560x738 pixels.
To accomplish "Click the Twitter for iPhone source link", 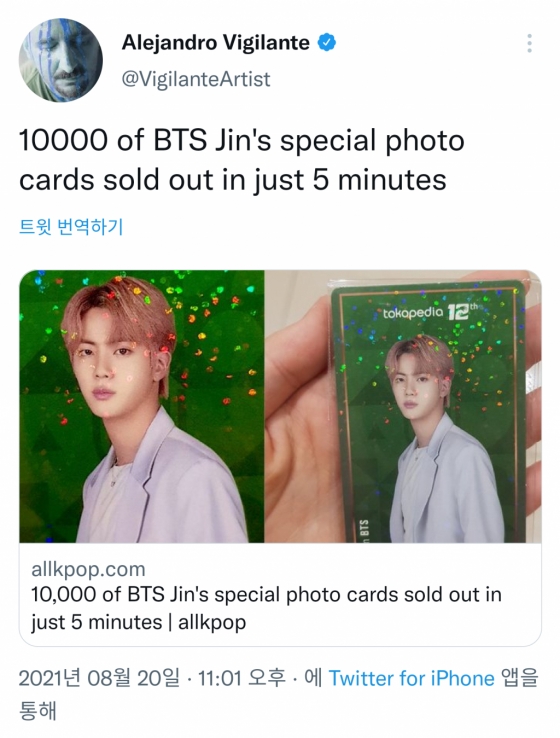I will point(411,678).
